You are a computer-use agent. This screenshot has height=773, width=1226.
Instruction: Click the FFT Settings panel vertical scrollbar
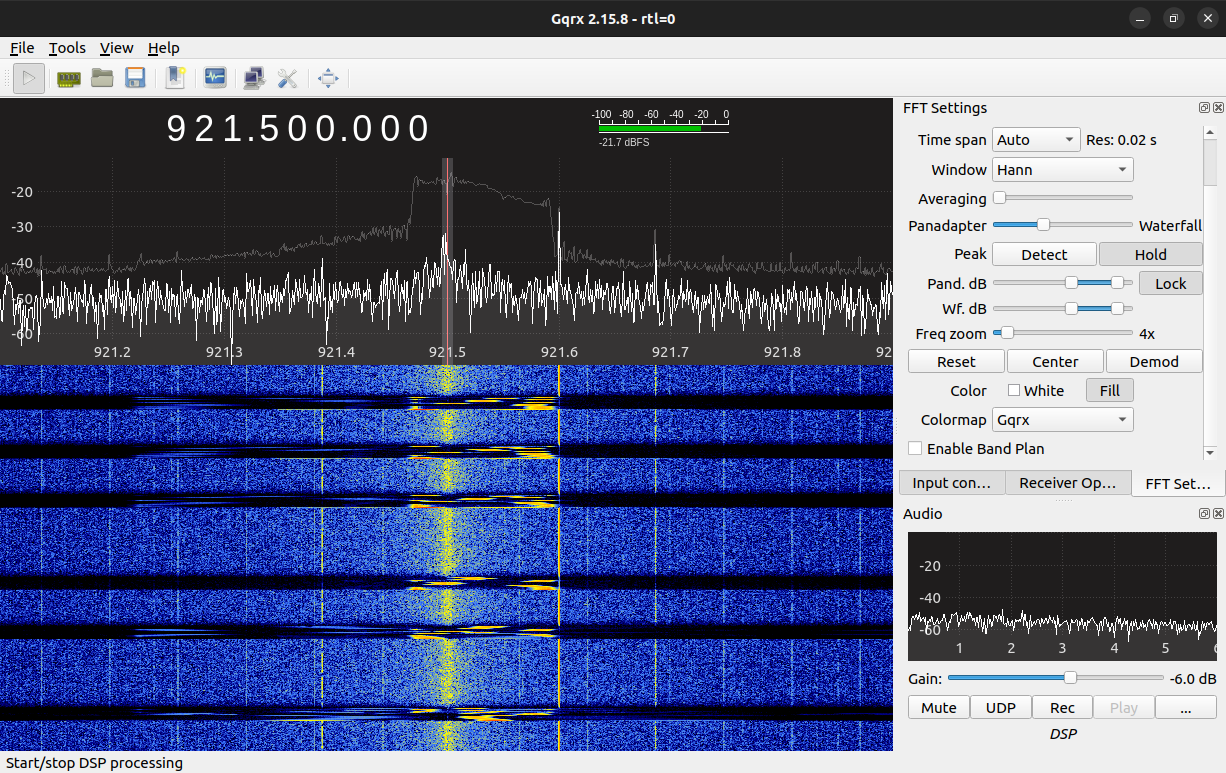click(x=1210, y=292)
